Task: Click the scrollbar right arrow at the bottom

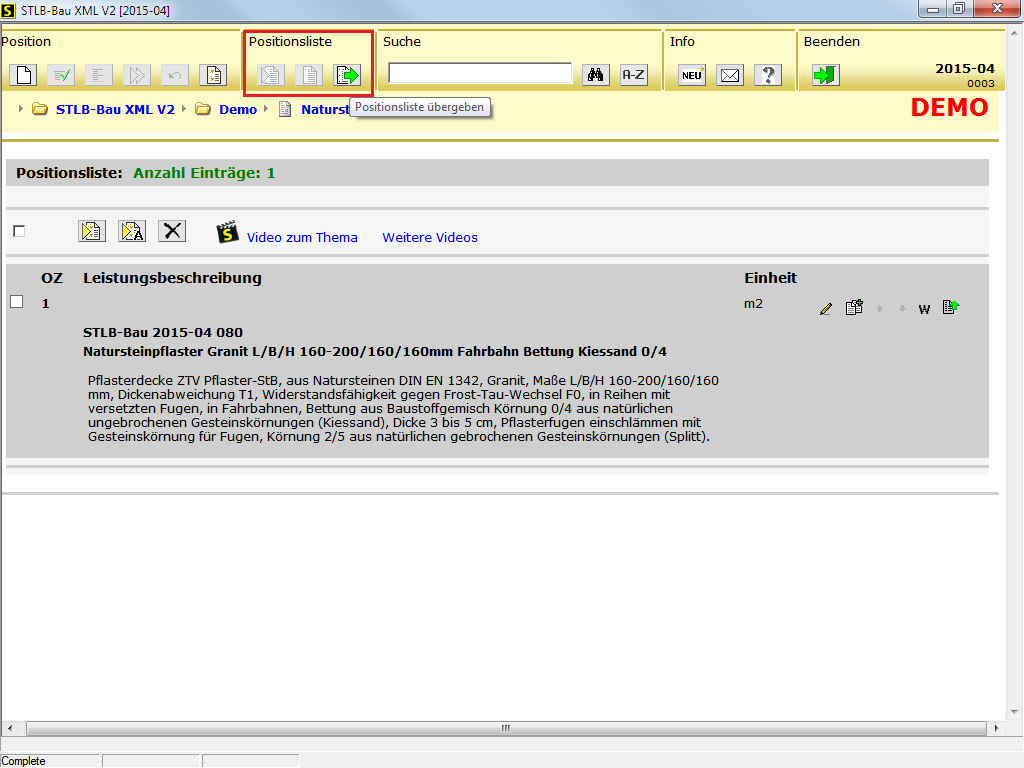Action: coord(996,728)
